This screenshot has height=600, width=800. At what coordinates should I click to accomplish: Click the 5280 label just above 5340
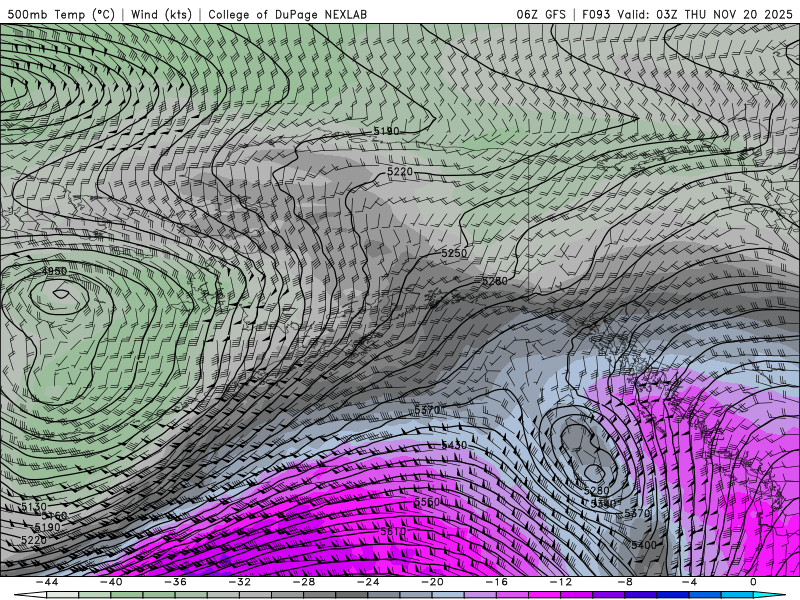coord(596,491)
